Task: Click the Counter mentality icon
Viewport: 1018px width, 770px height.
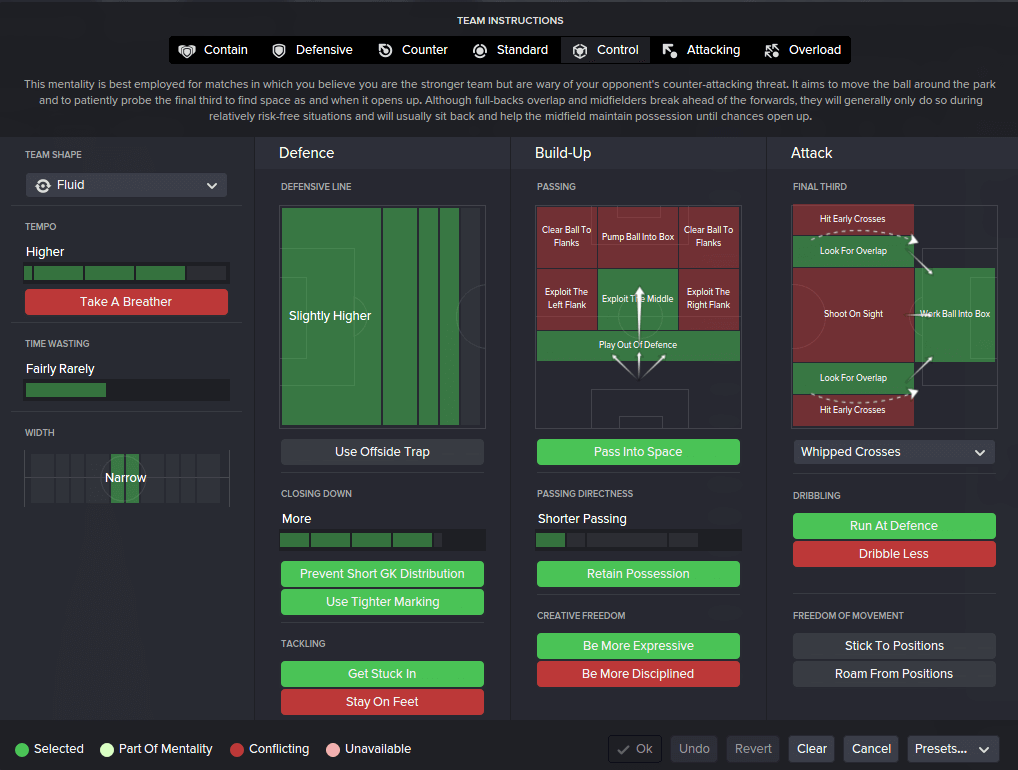Action: coord(385,51)
